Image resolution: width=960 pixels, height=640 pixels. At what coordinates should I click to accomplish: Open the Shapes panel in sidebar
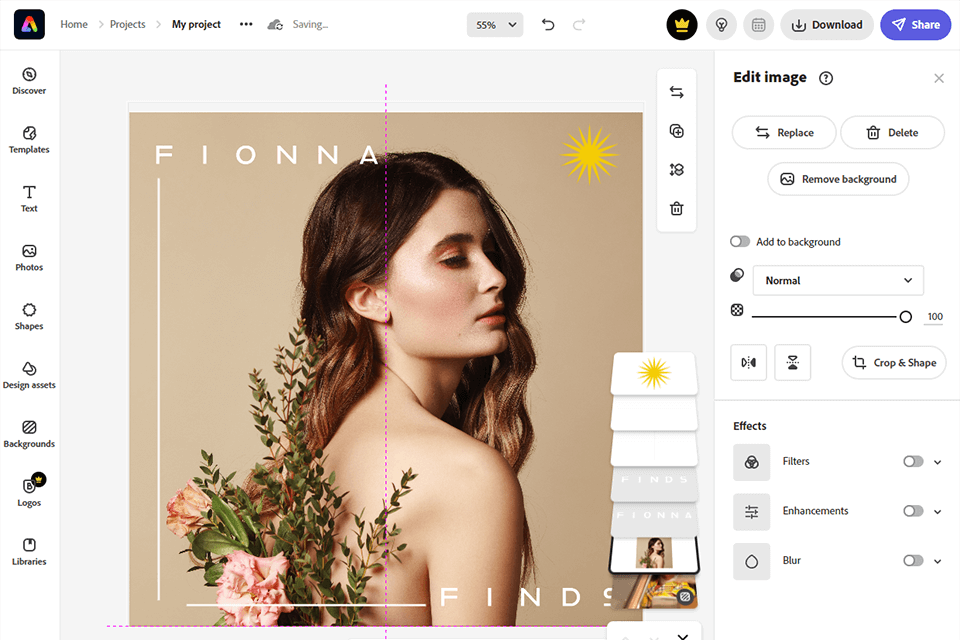(x=29, y=316)
